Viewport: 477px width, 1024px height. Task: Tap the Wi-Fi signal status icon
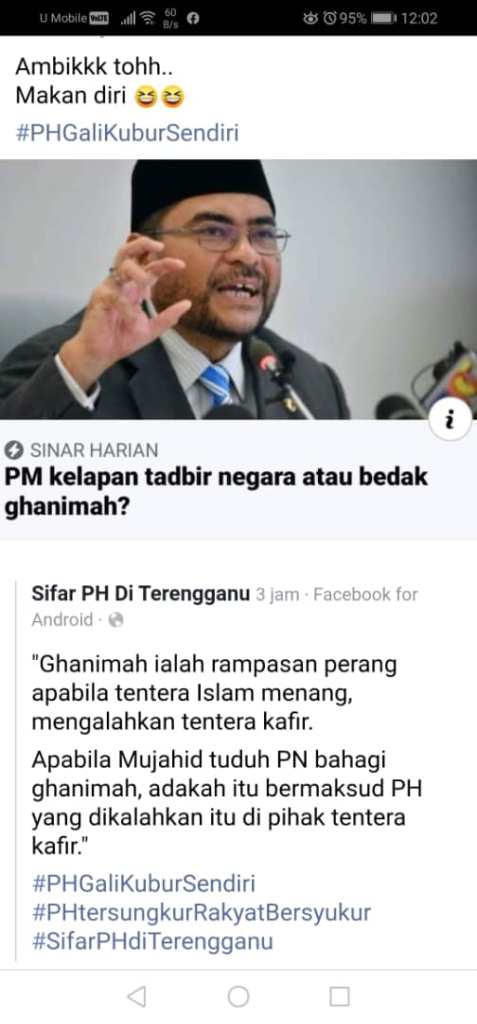(150, 18)
